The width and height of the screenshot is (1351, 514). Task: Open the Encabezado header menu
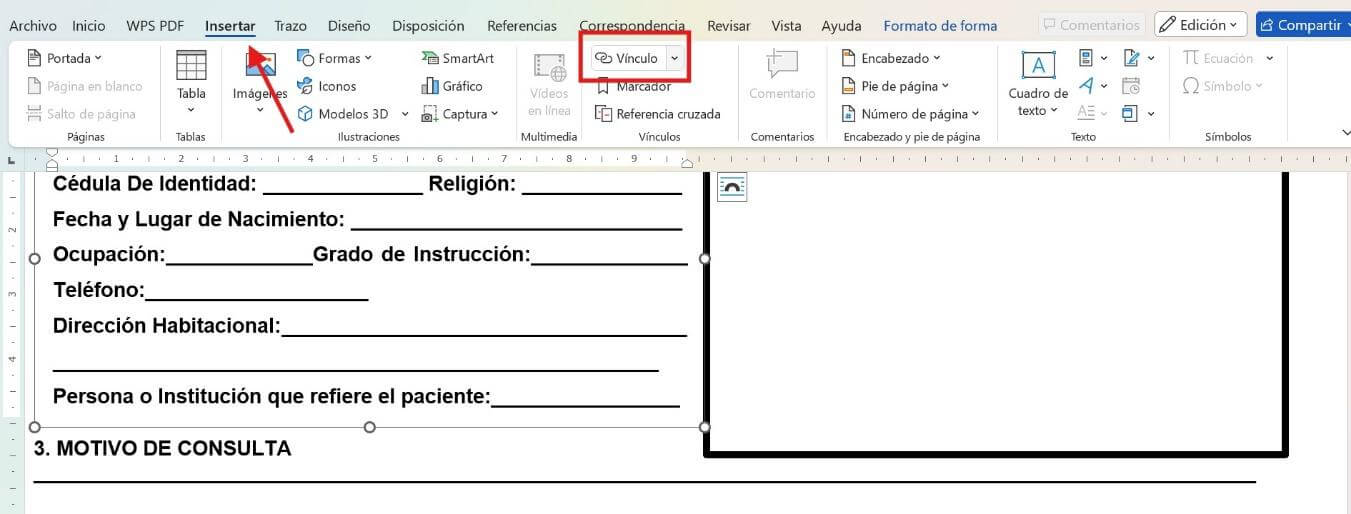point(891,58)
